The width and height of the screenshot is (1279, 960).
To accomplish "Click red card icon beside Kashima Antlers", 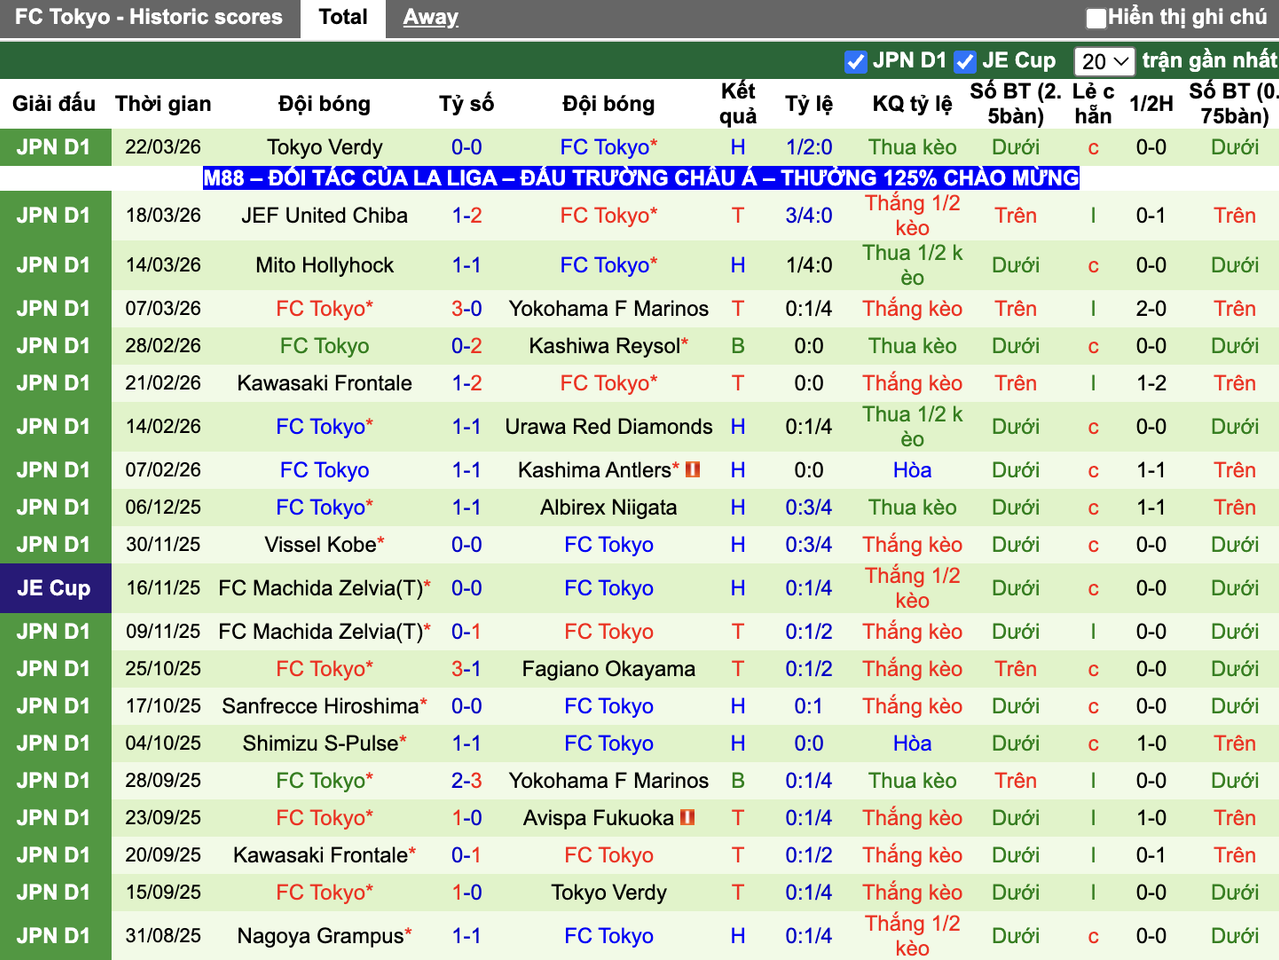I will [693, 469].
